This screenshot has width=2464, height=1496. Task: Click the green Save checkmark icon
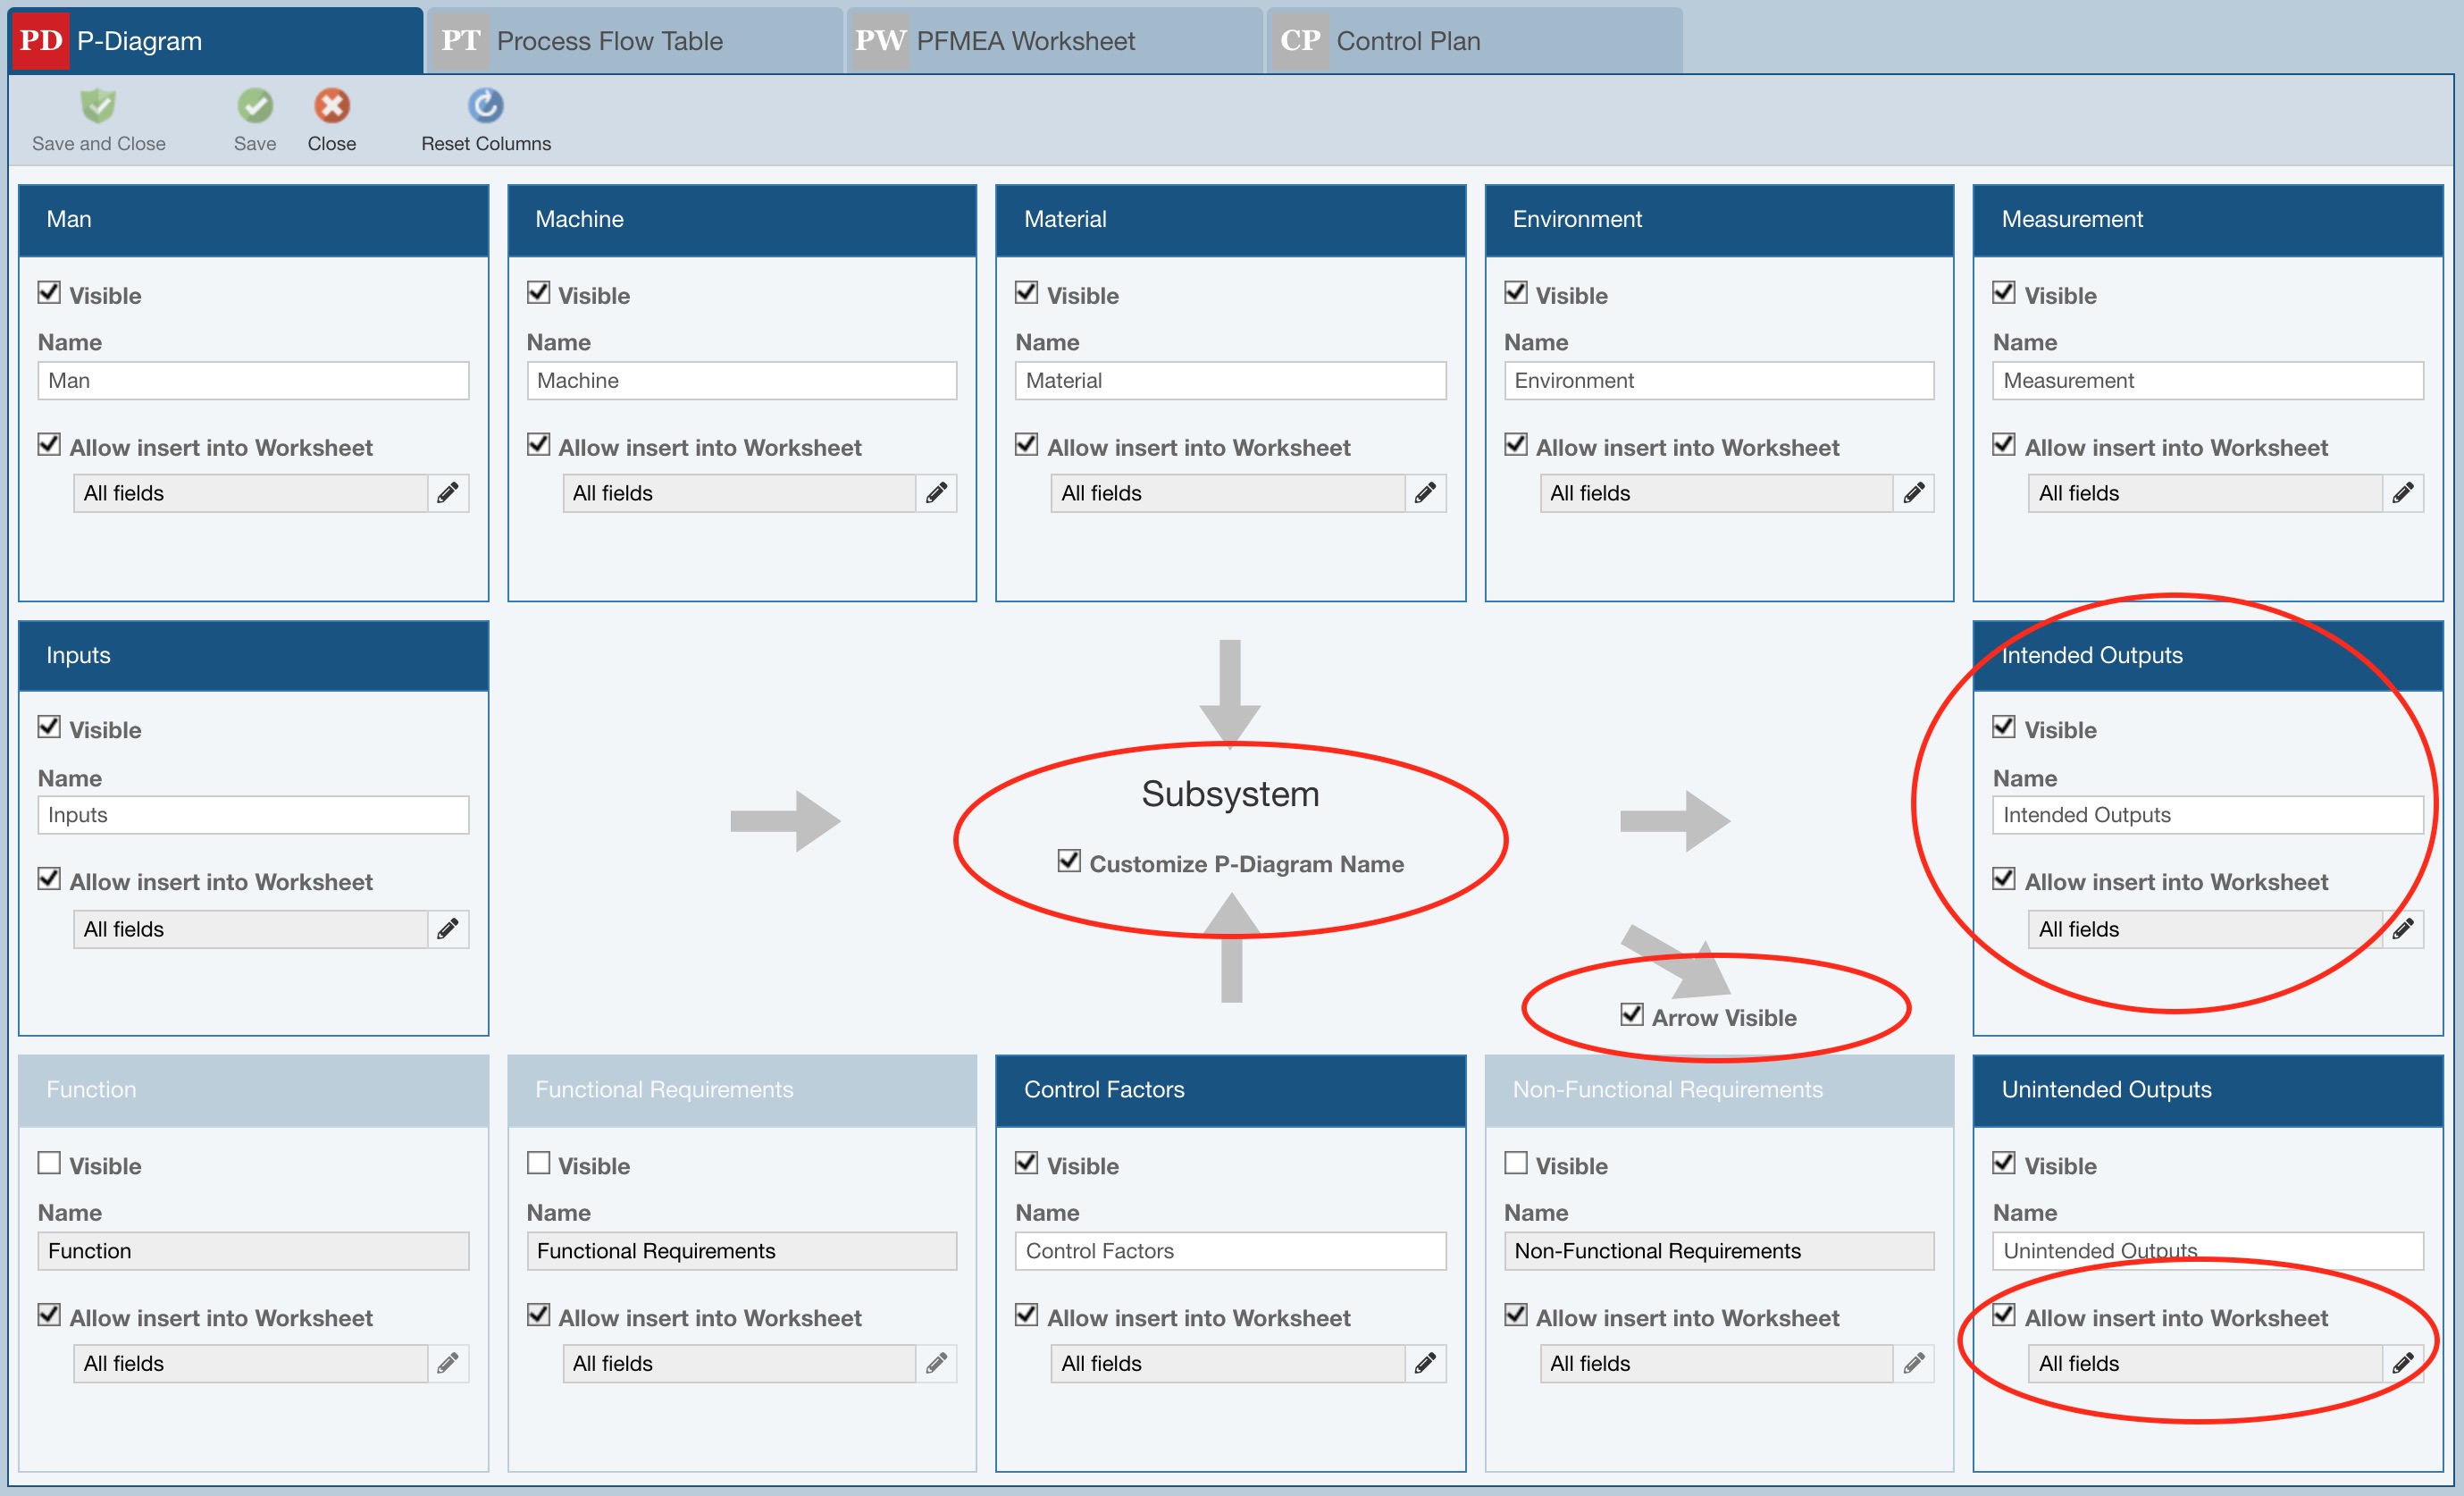click(255, 106)
